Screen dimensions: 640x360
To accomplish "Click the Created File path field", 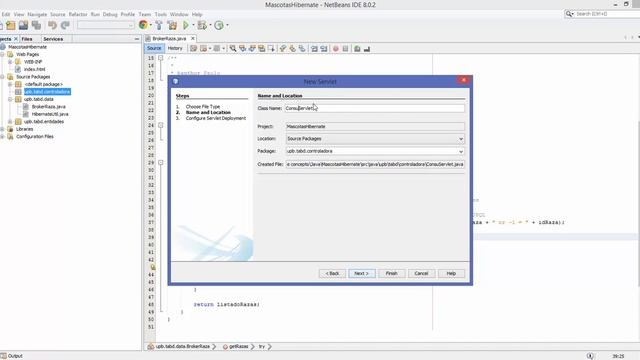I will (x=375, y=164).
